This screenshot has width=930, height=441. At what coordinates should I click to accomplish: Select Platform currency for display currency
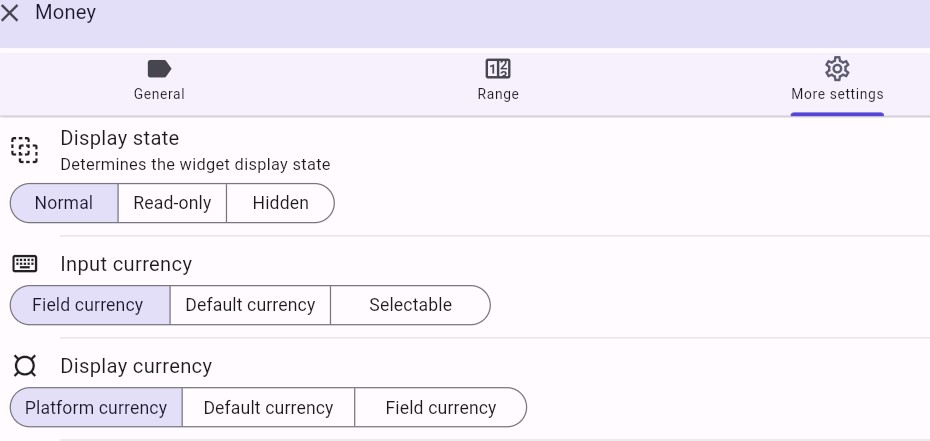[96, 407]
